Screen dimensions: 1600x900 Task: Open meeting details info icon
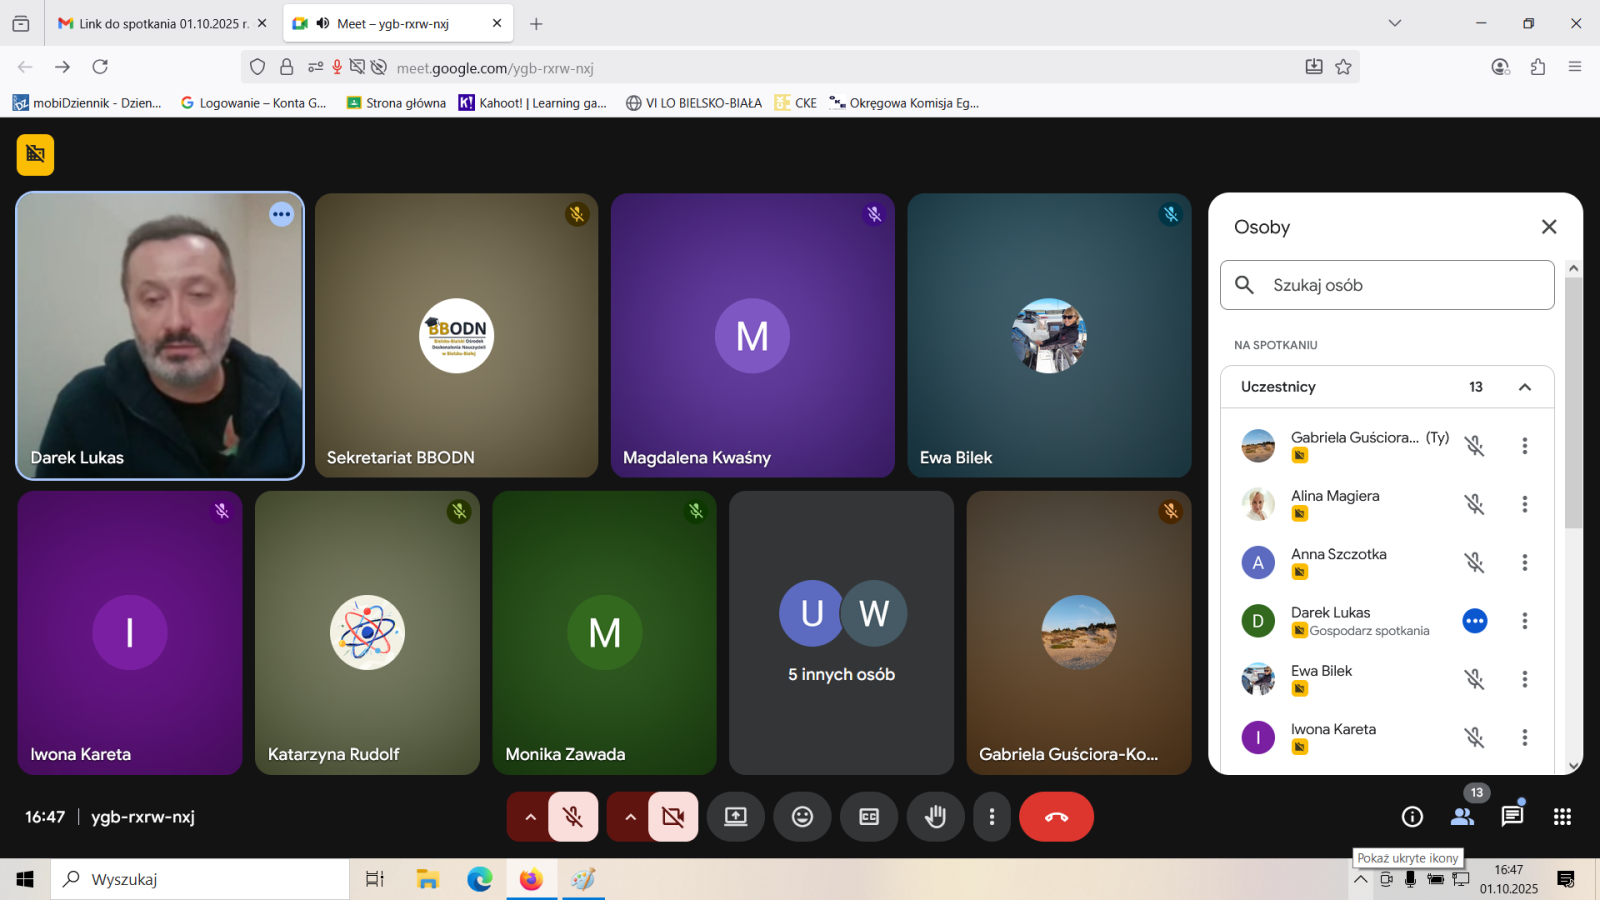1412,817
